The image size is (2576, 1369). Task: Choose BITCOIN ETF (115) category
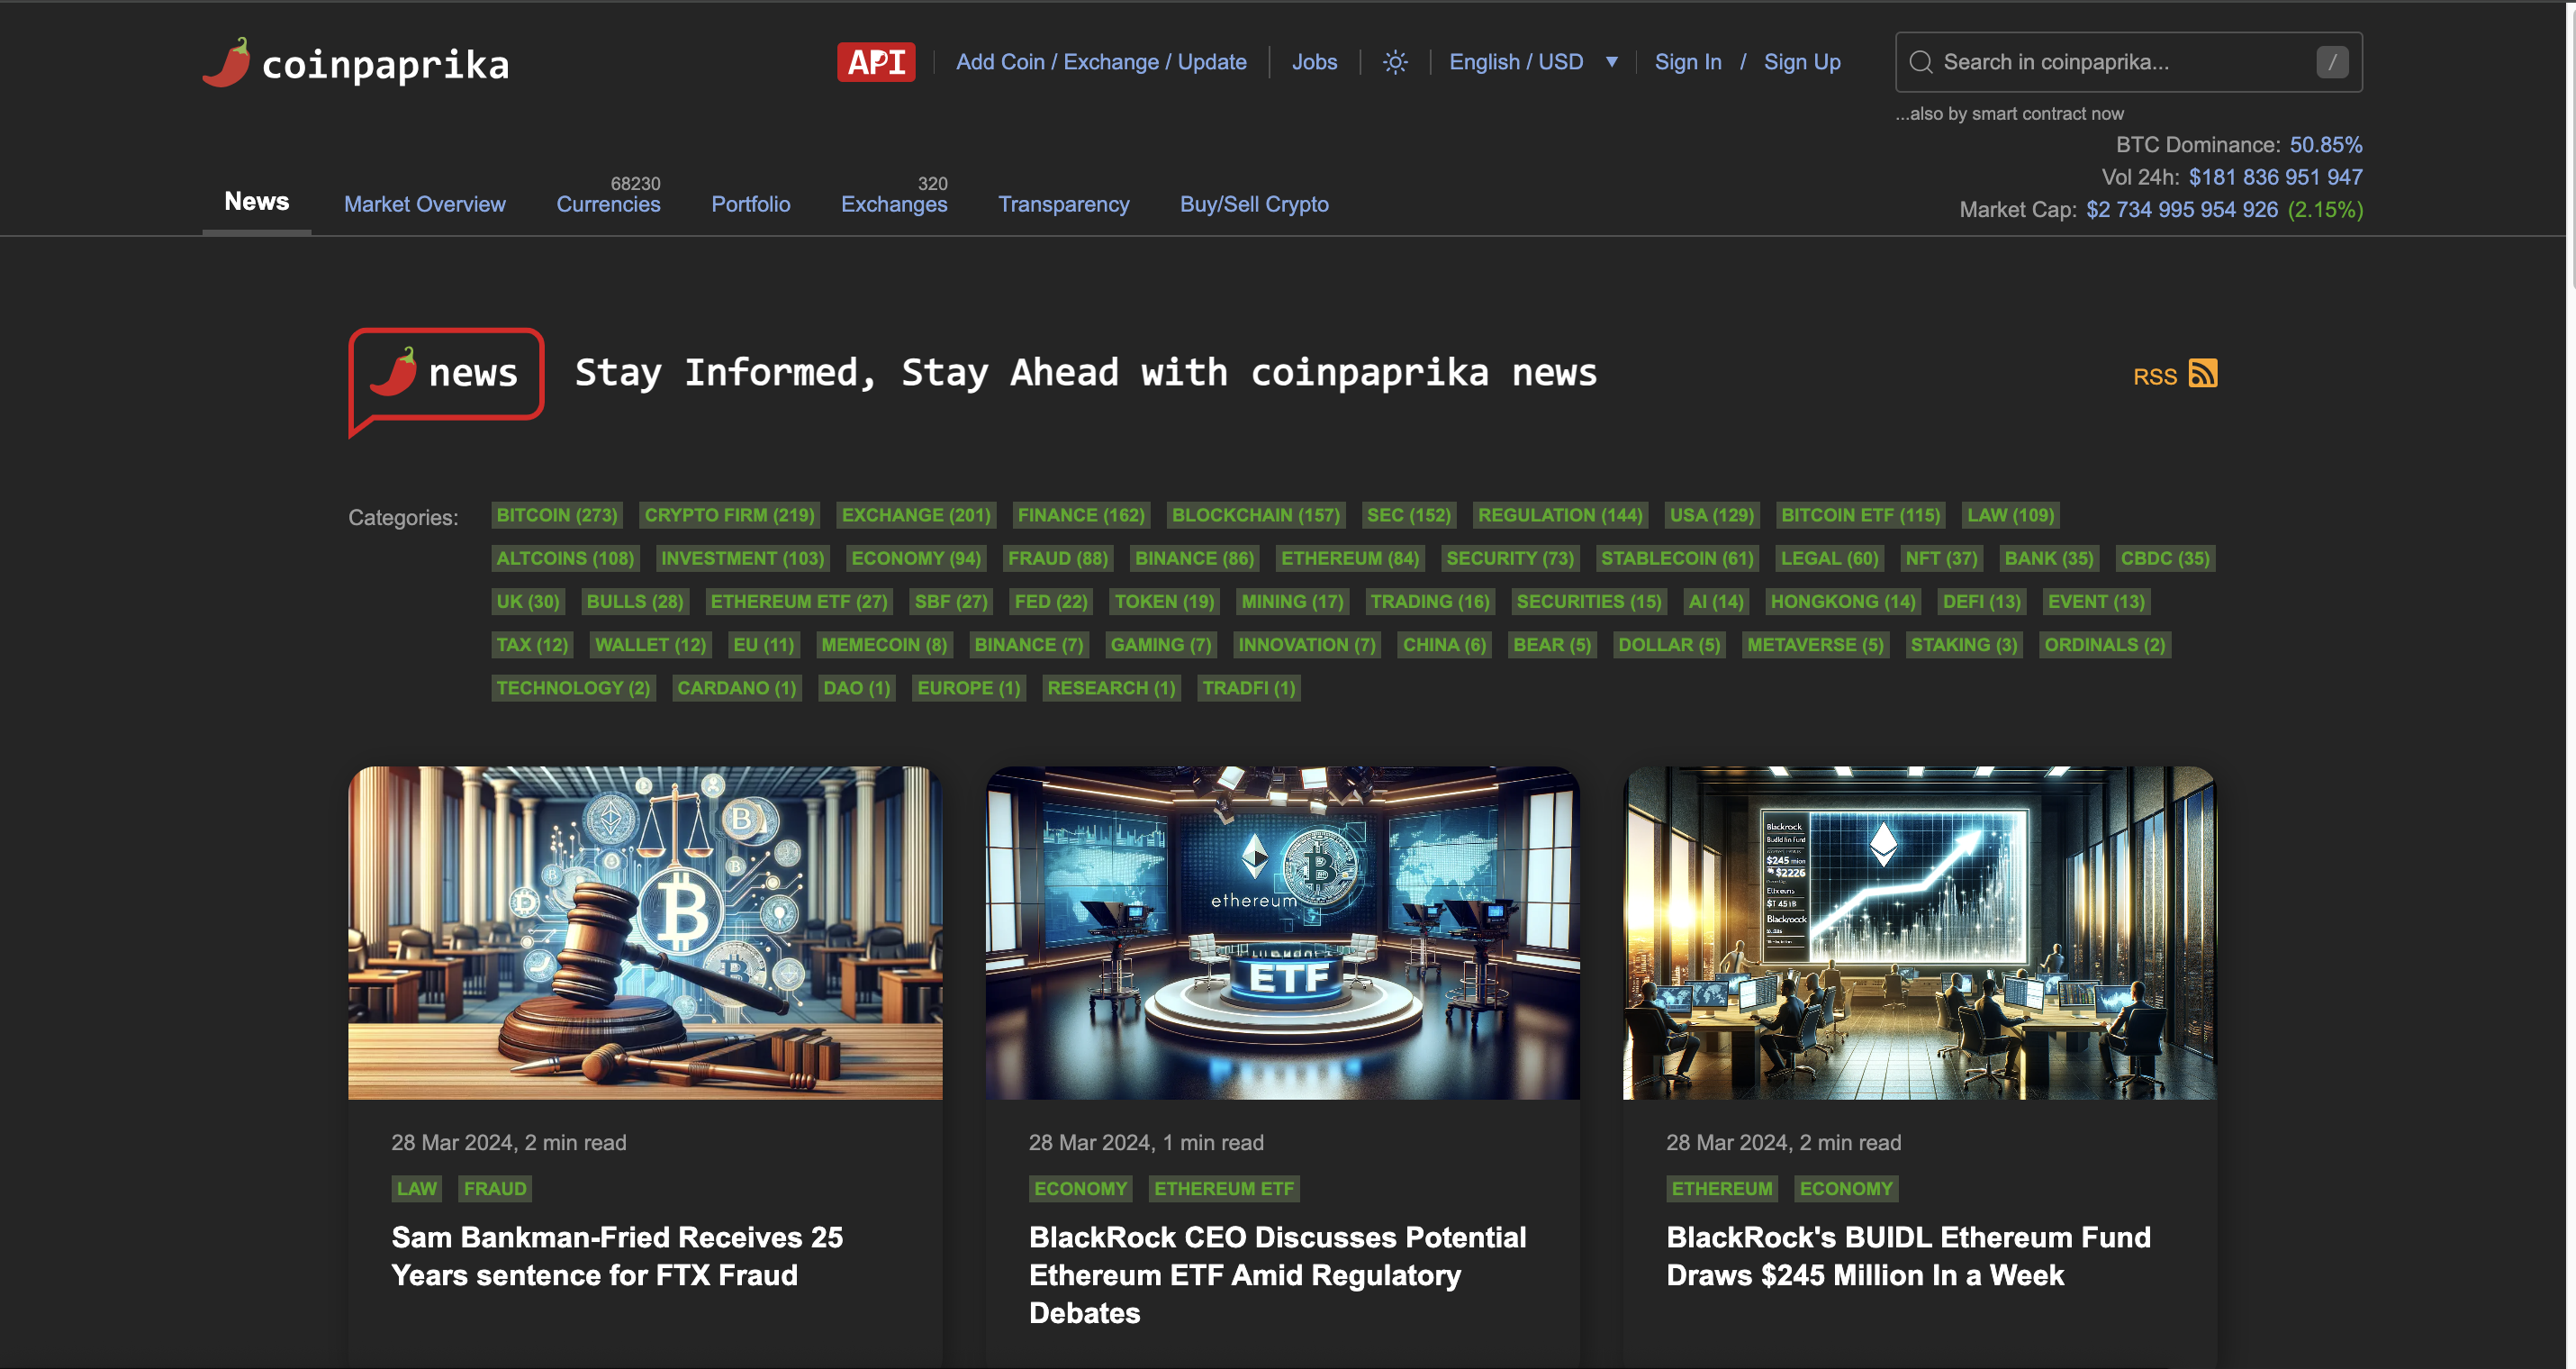[1860, 515]
